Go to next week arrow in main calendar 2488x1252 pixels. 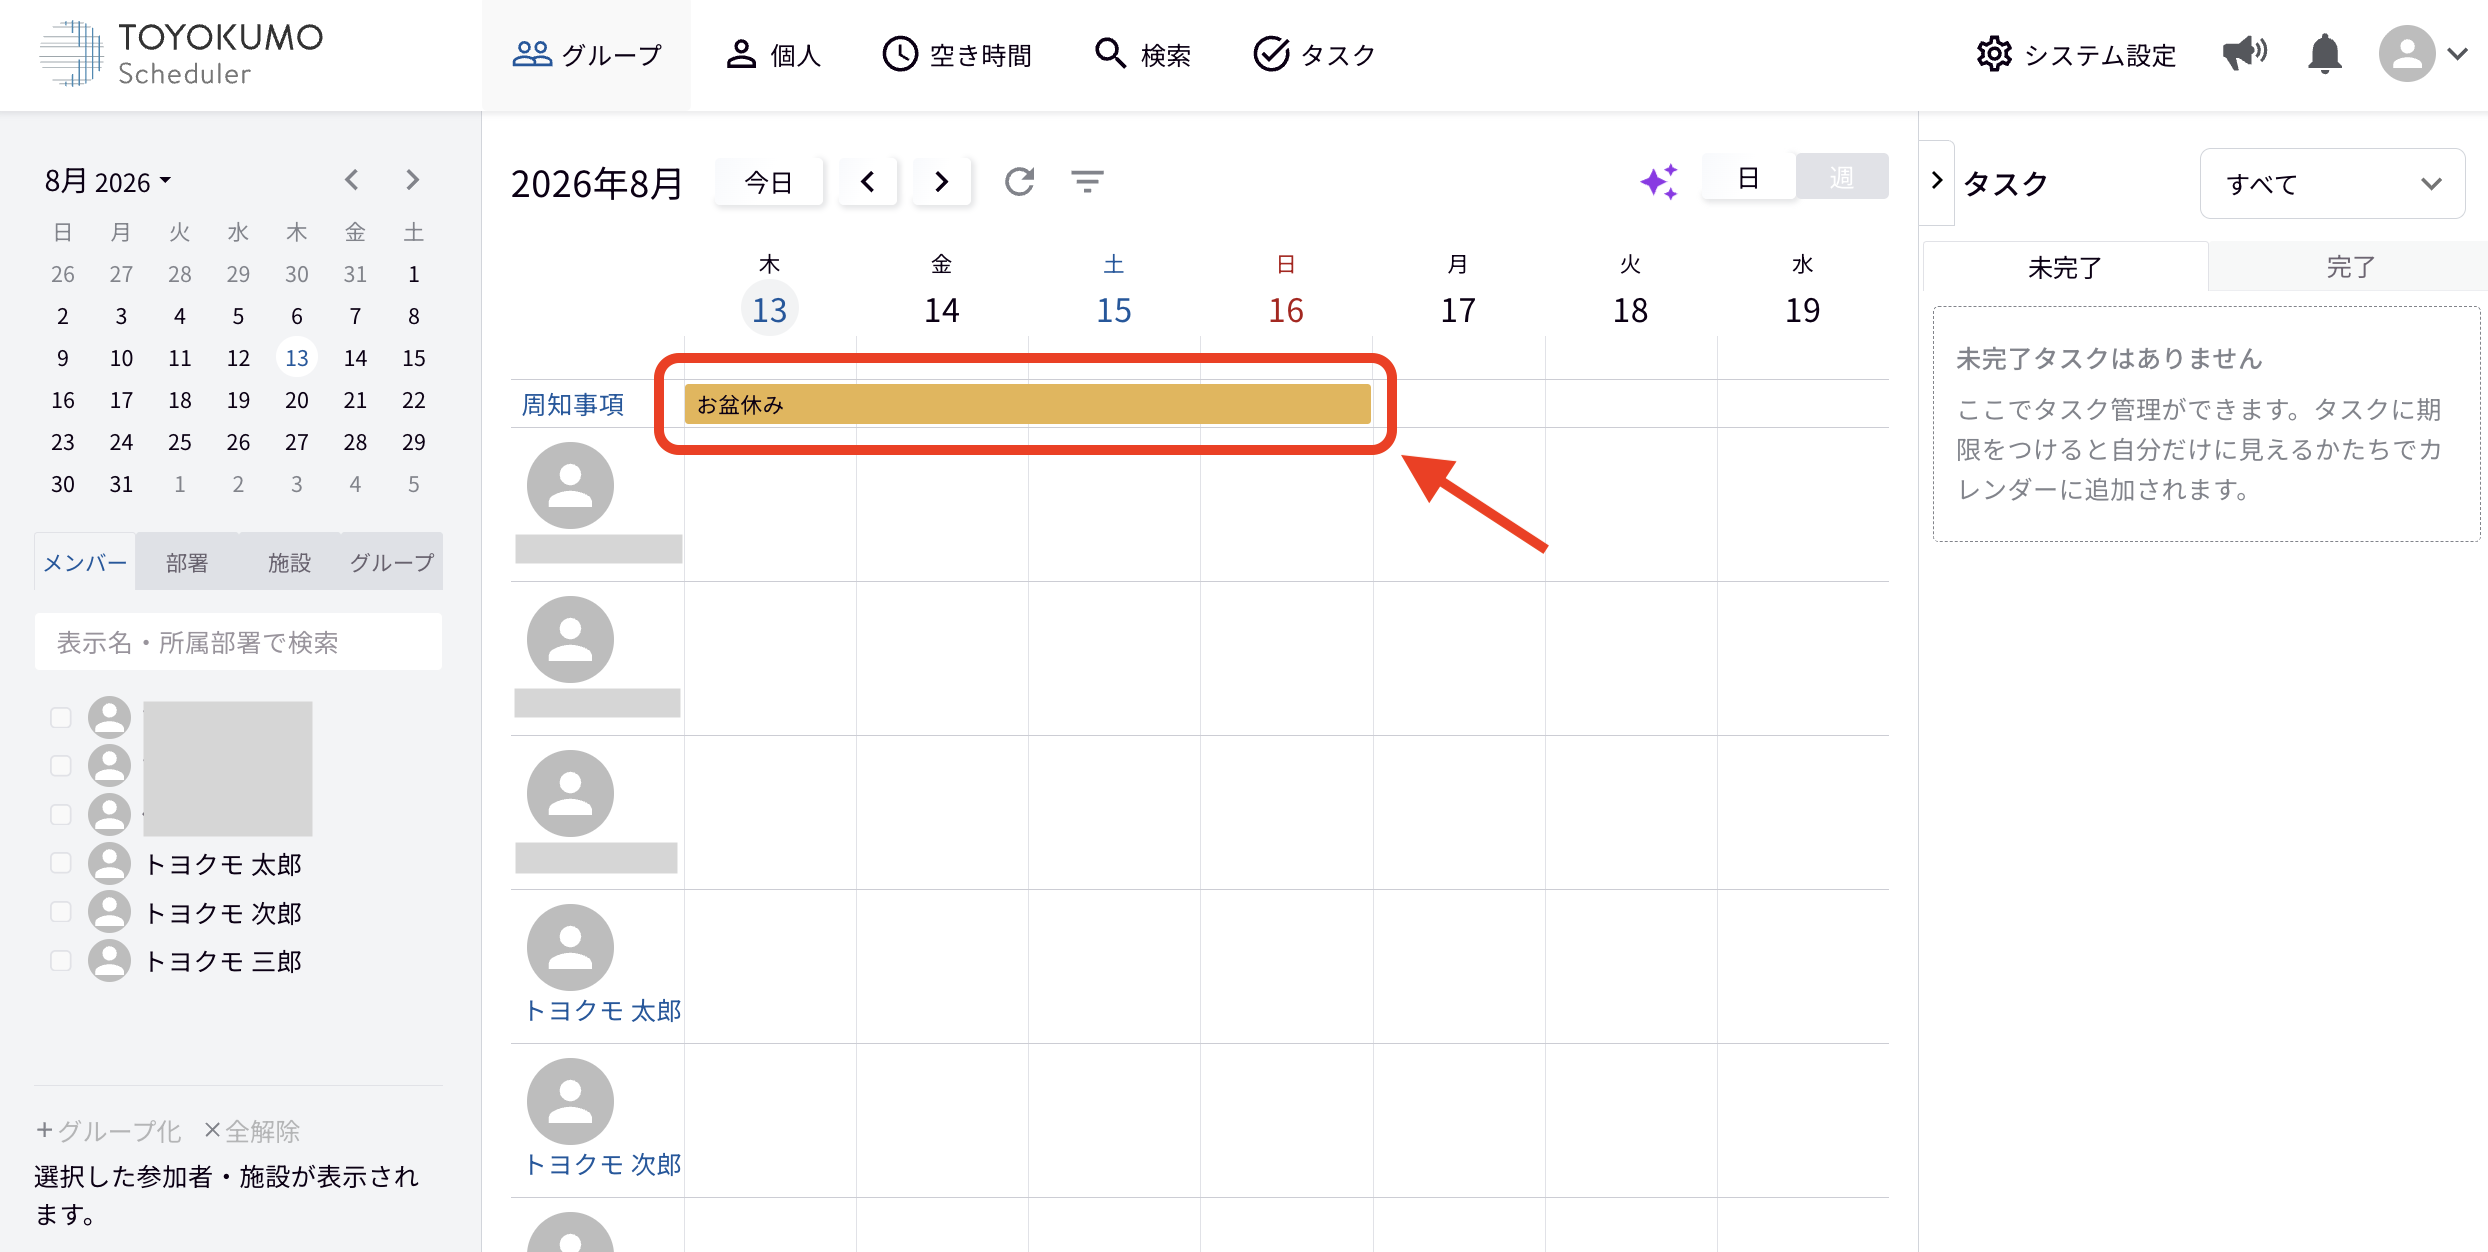point(941,181)
